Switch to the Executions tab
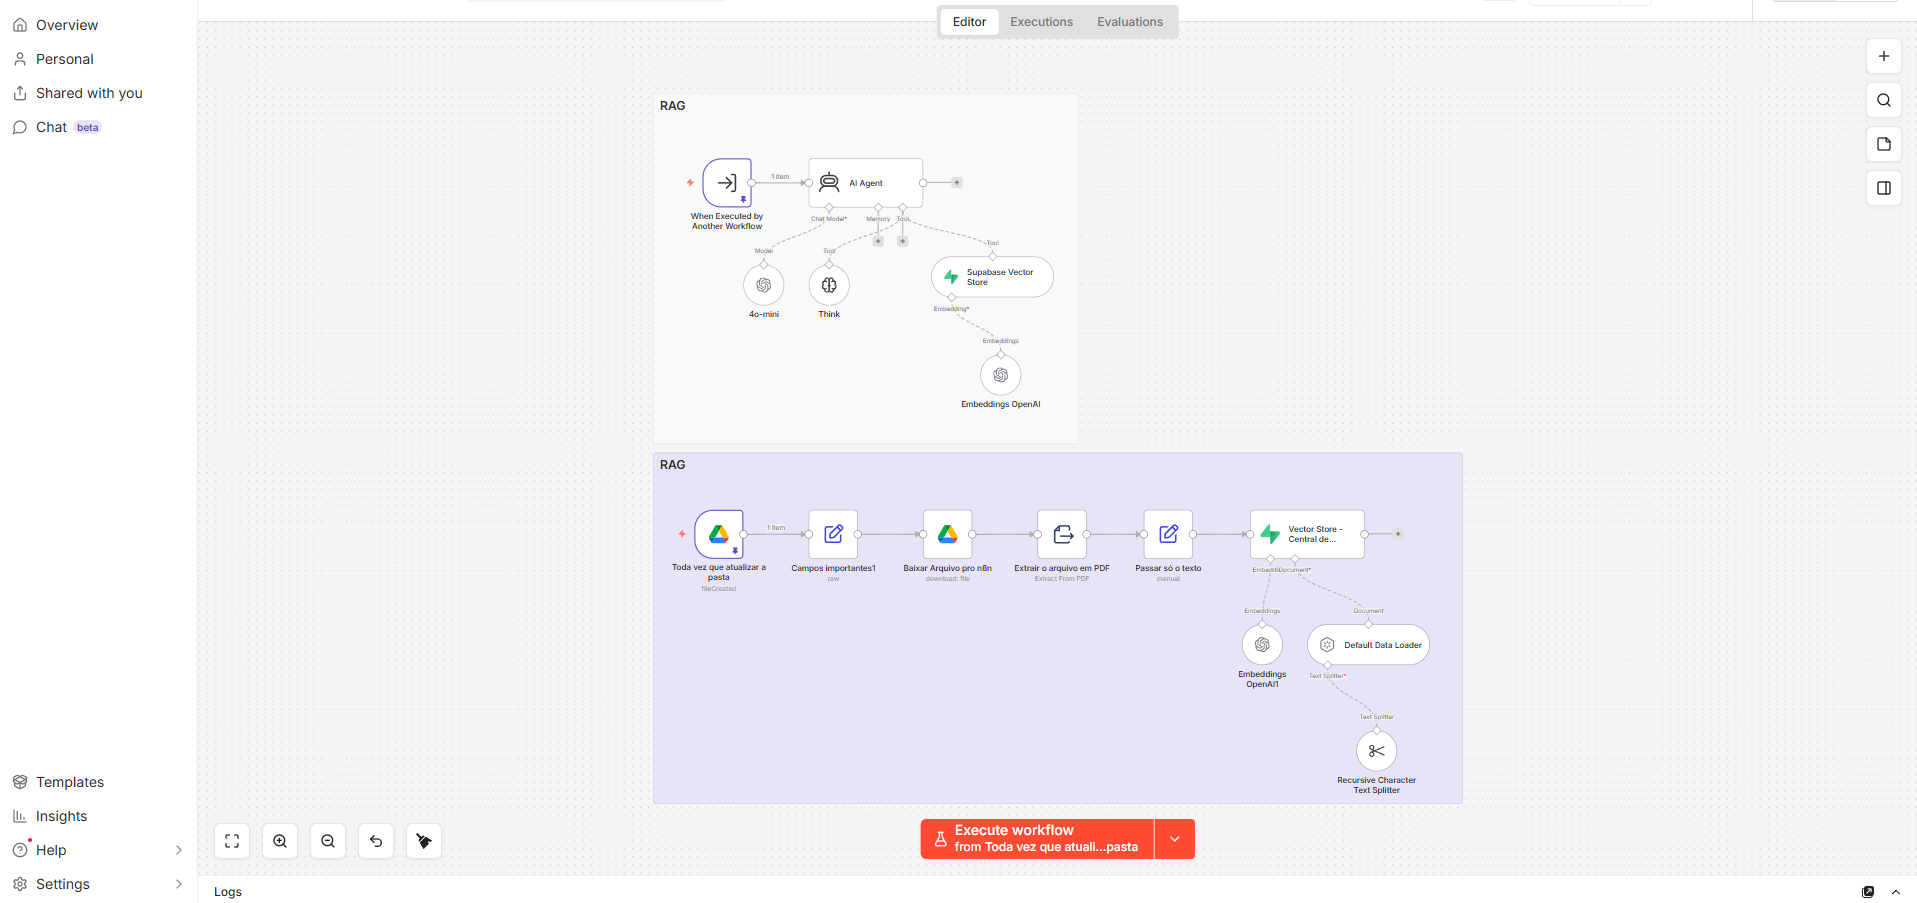The height and width of the screenshot is (903, 1917). pos(1041,22)
